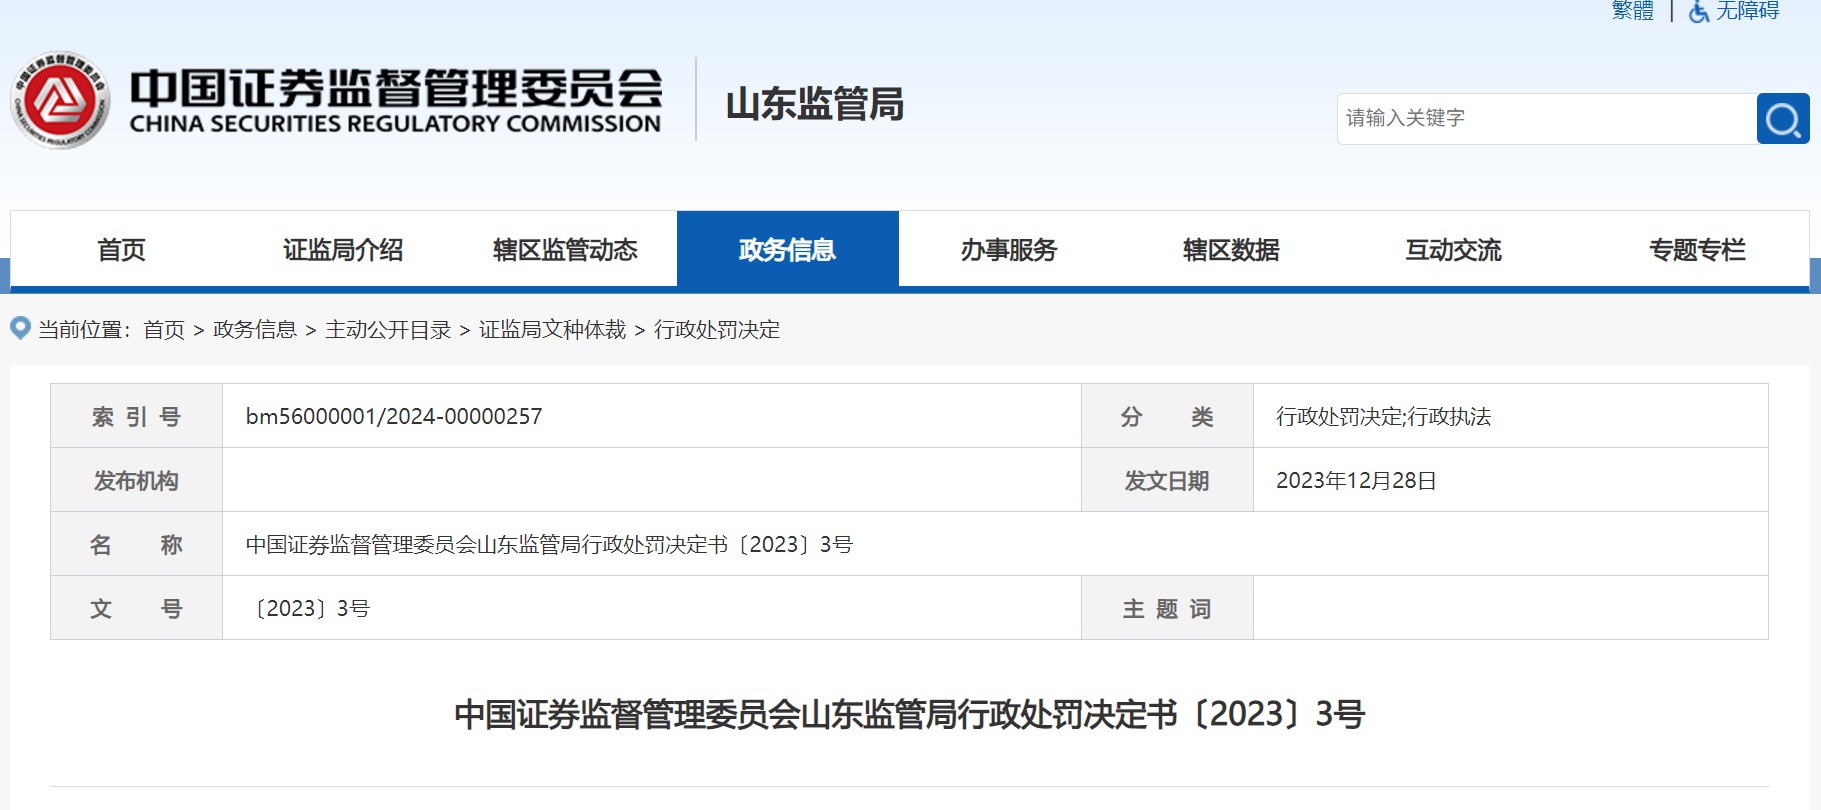
Task: Select the 政务信息 navigation tab
Action: 788,249
